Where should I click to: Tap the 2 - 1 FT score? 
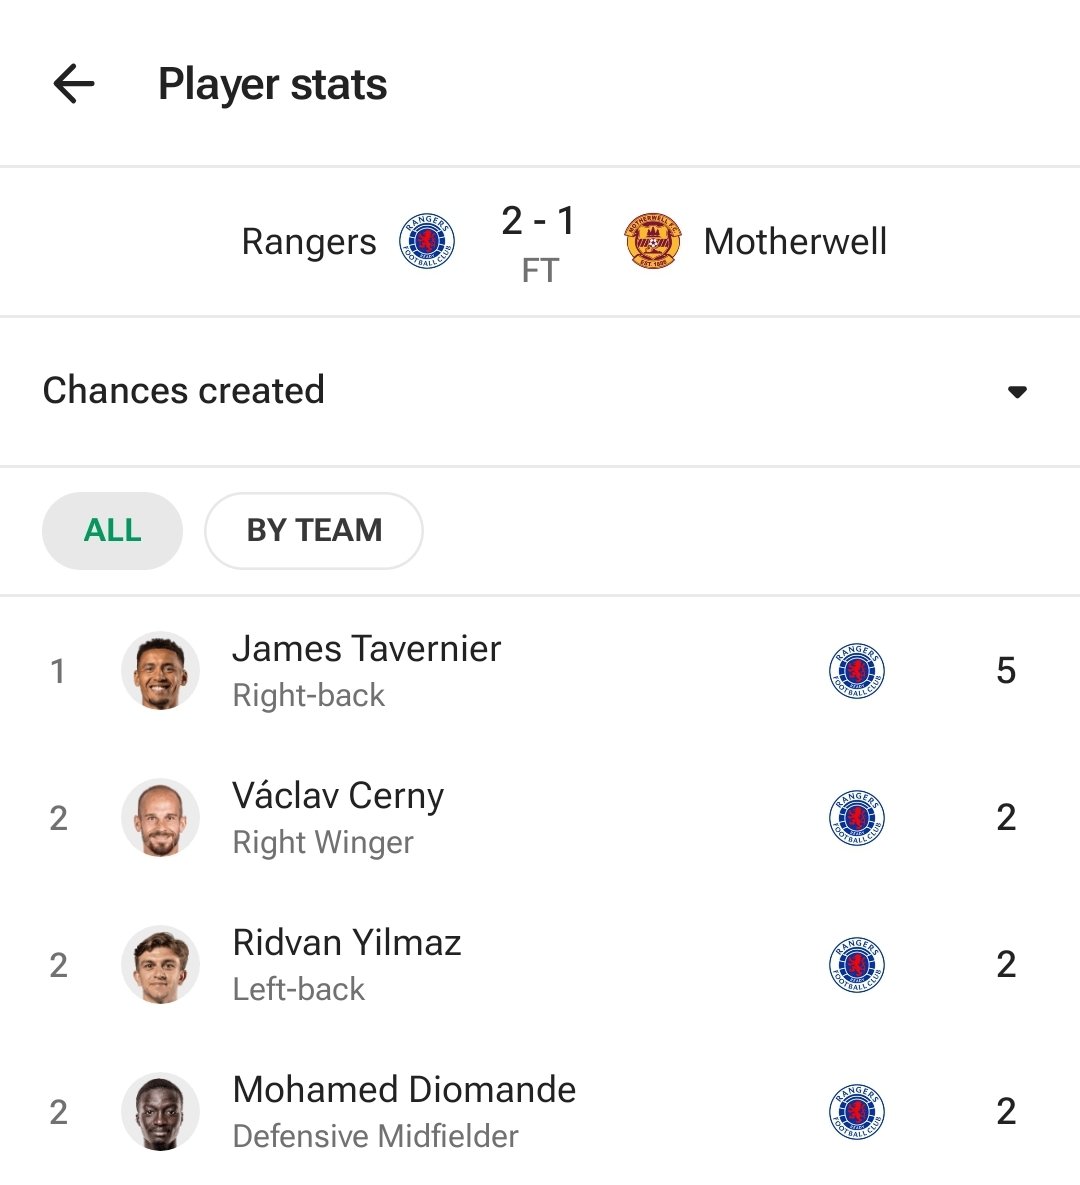click(x=539, y=242)
